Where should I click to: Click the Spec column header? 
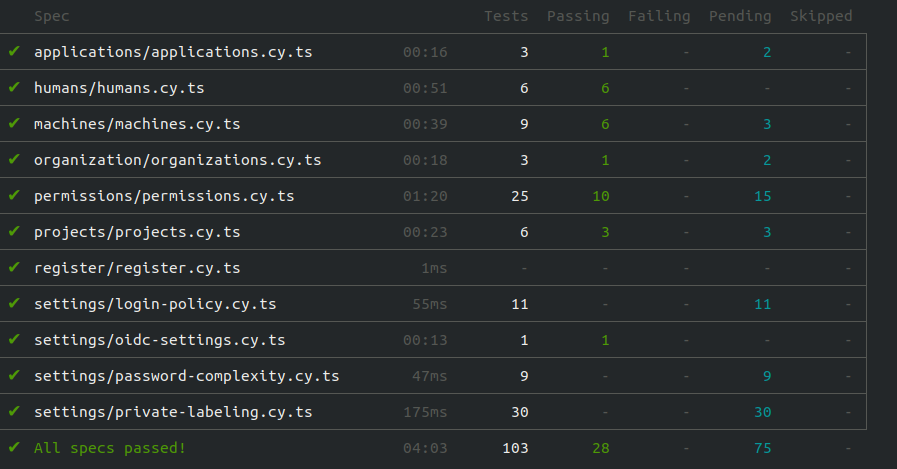(x=52, y=16)
